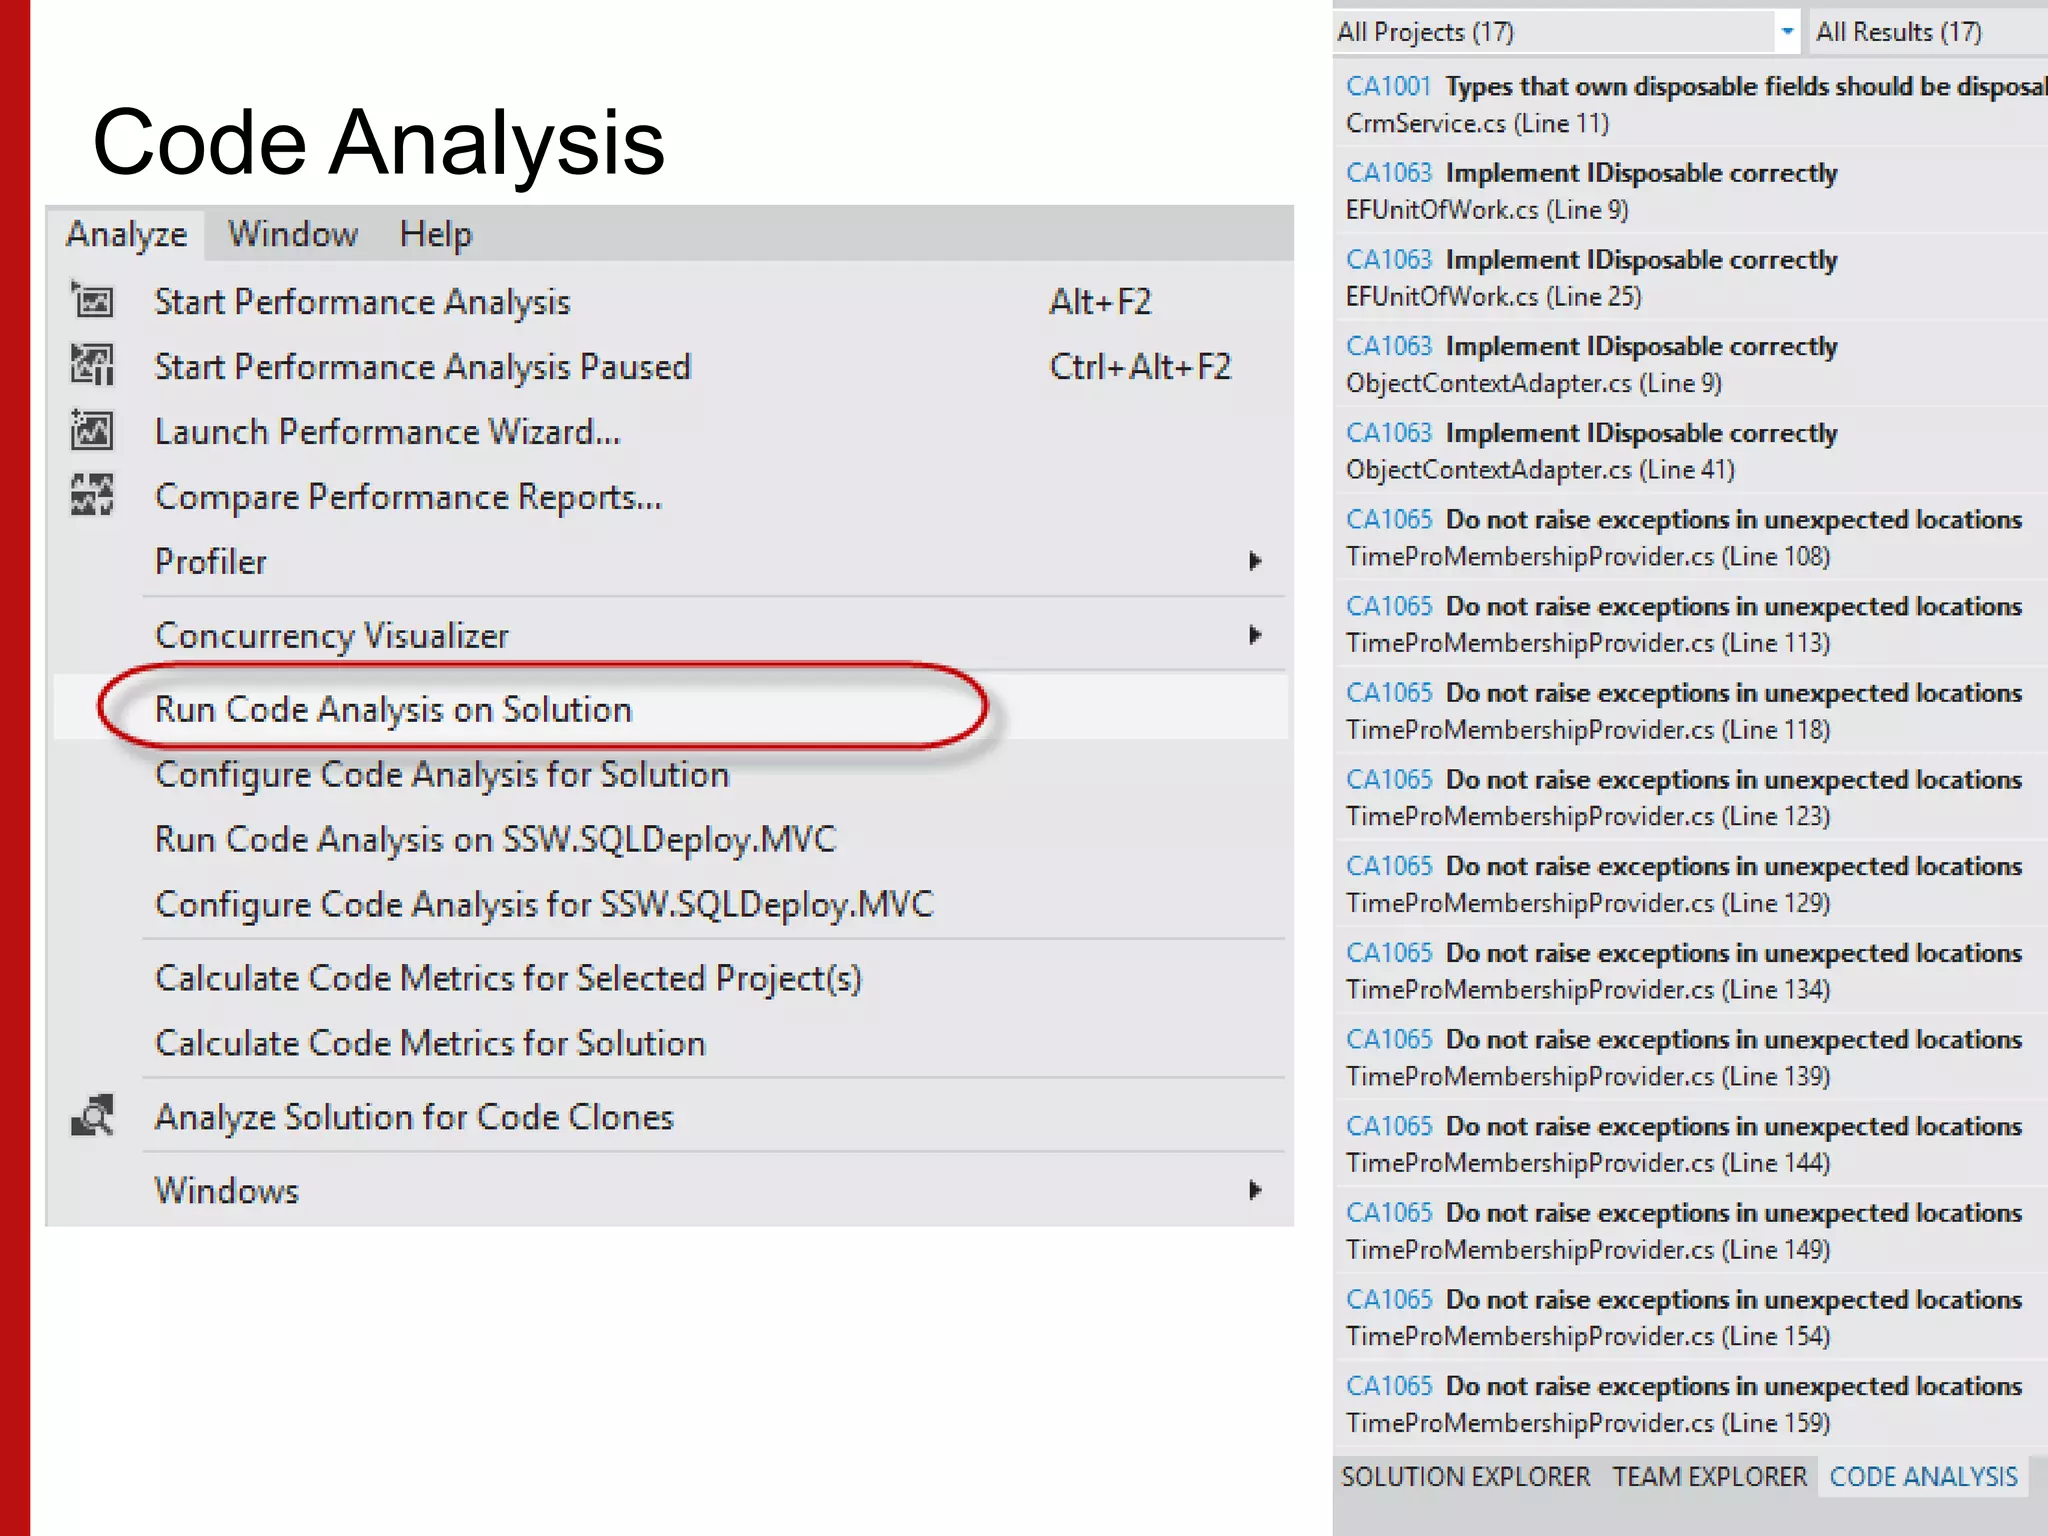
Task: Select ObjectContextAdapter.cs (Line 9) text
Action: point(1533,383)
